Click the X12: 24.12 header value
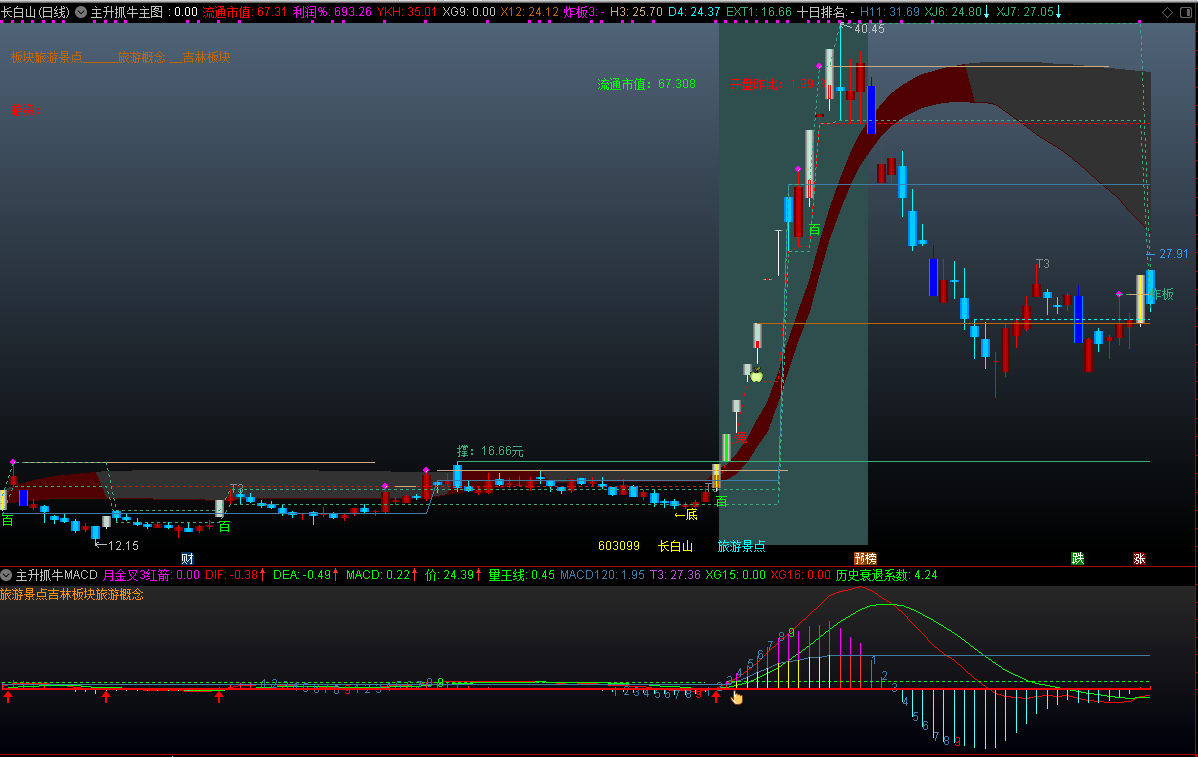Screen dimensions: 1198x757 pos(529,12)
